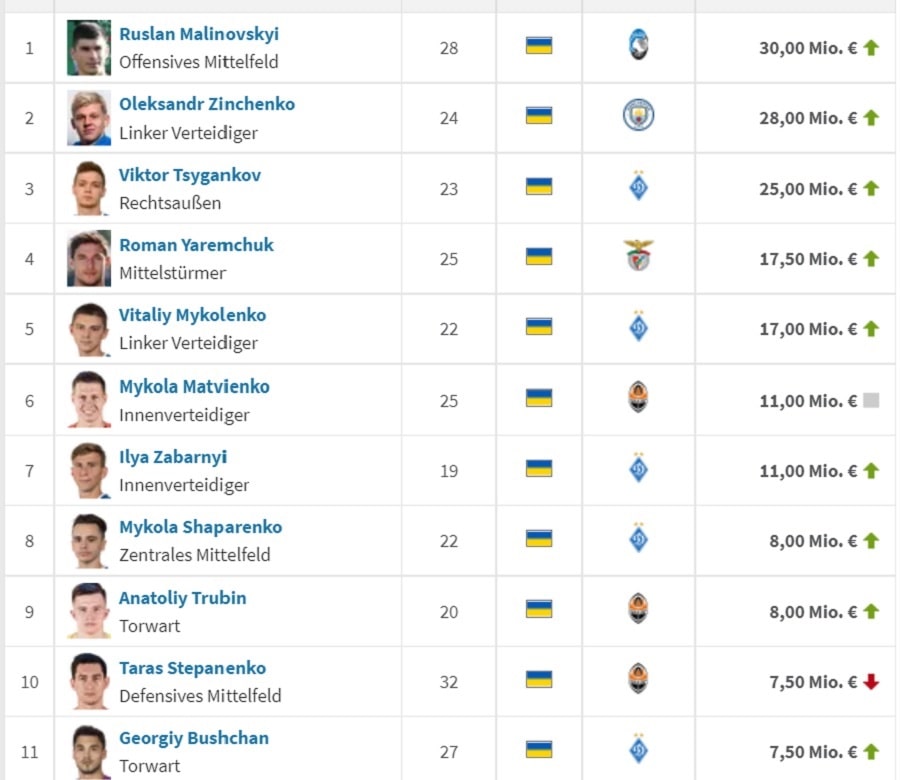Open Ilya Zabarnyi player page
The width and height of the screenshot is (900, 780).
[x=173, y=457]
